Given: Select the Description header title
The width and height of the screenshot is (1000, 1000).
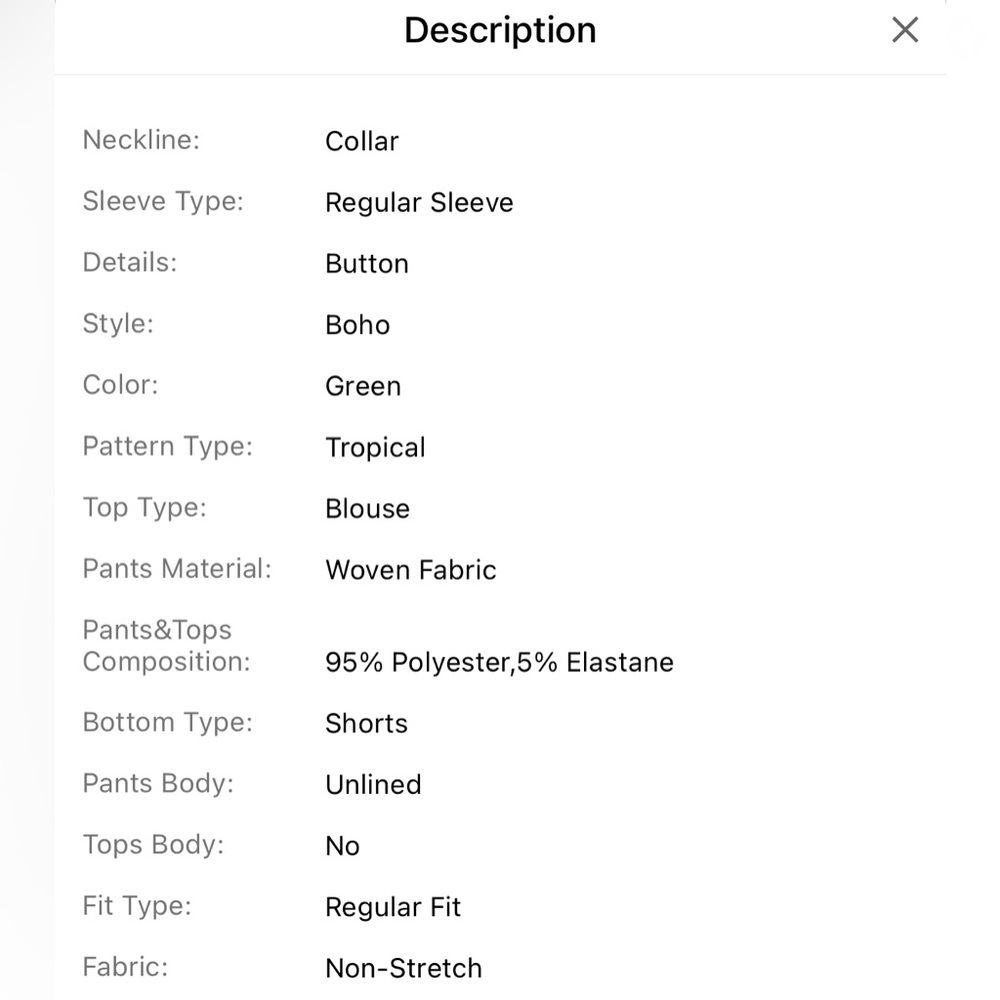Looking at the screenshot, I should point(500,31).
